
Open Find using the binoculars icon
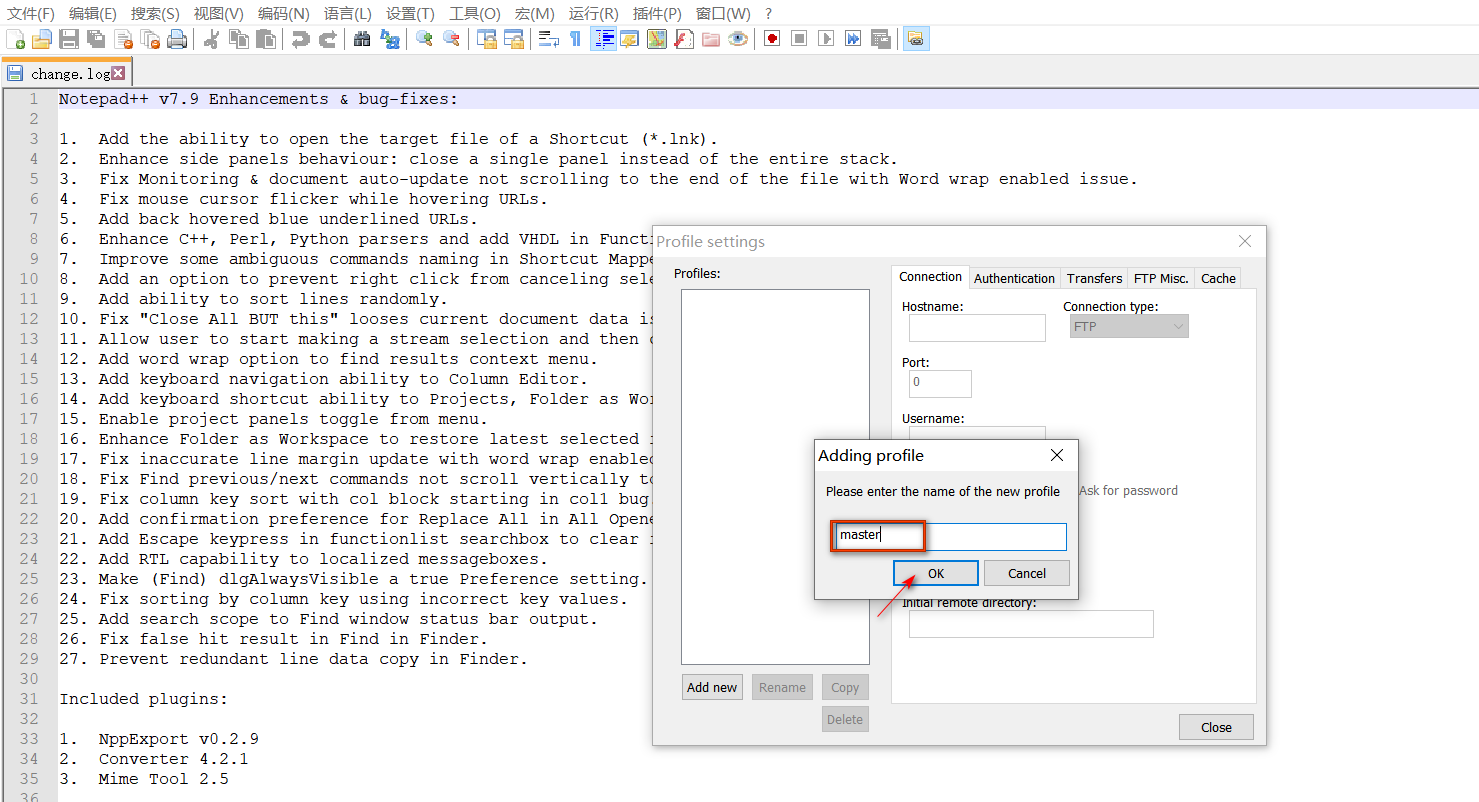click(x=362, y=39)
